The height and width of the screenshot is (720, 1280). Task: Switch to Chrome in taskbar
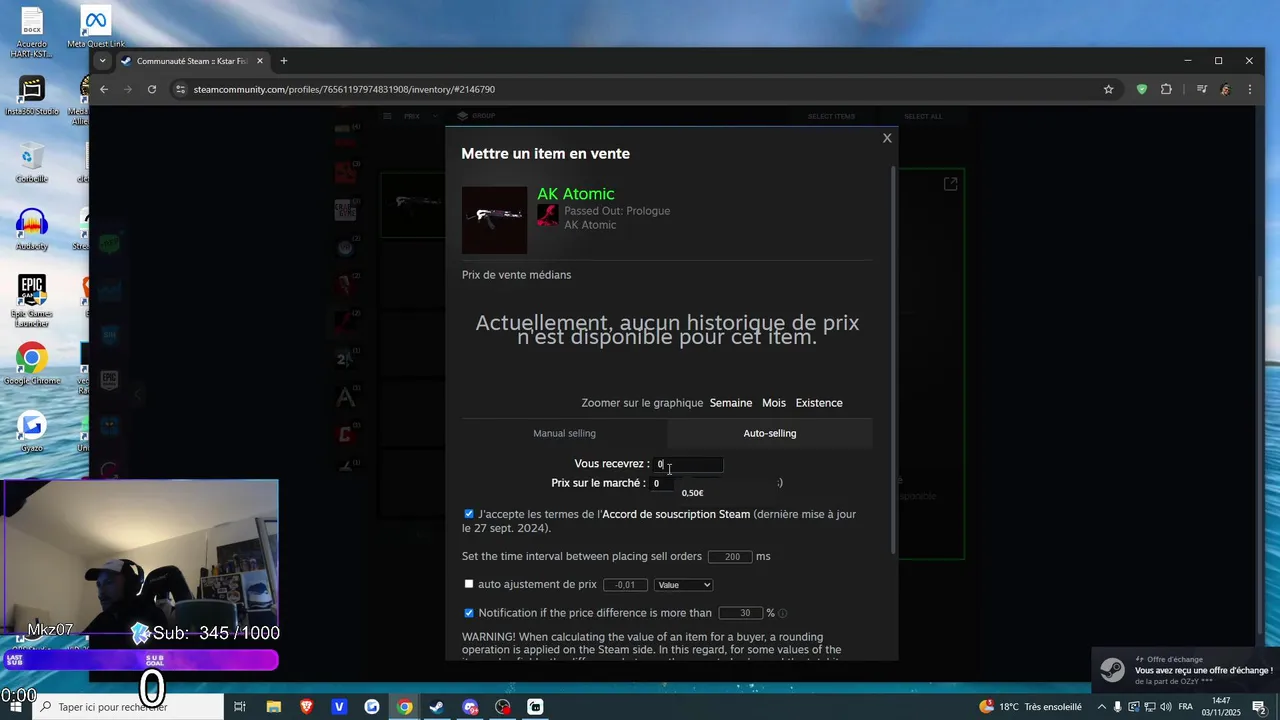coord(404,707)
